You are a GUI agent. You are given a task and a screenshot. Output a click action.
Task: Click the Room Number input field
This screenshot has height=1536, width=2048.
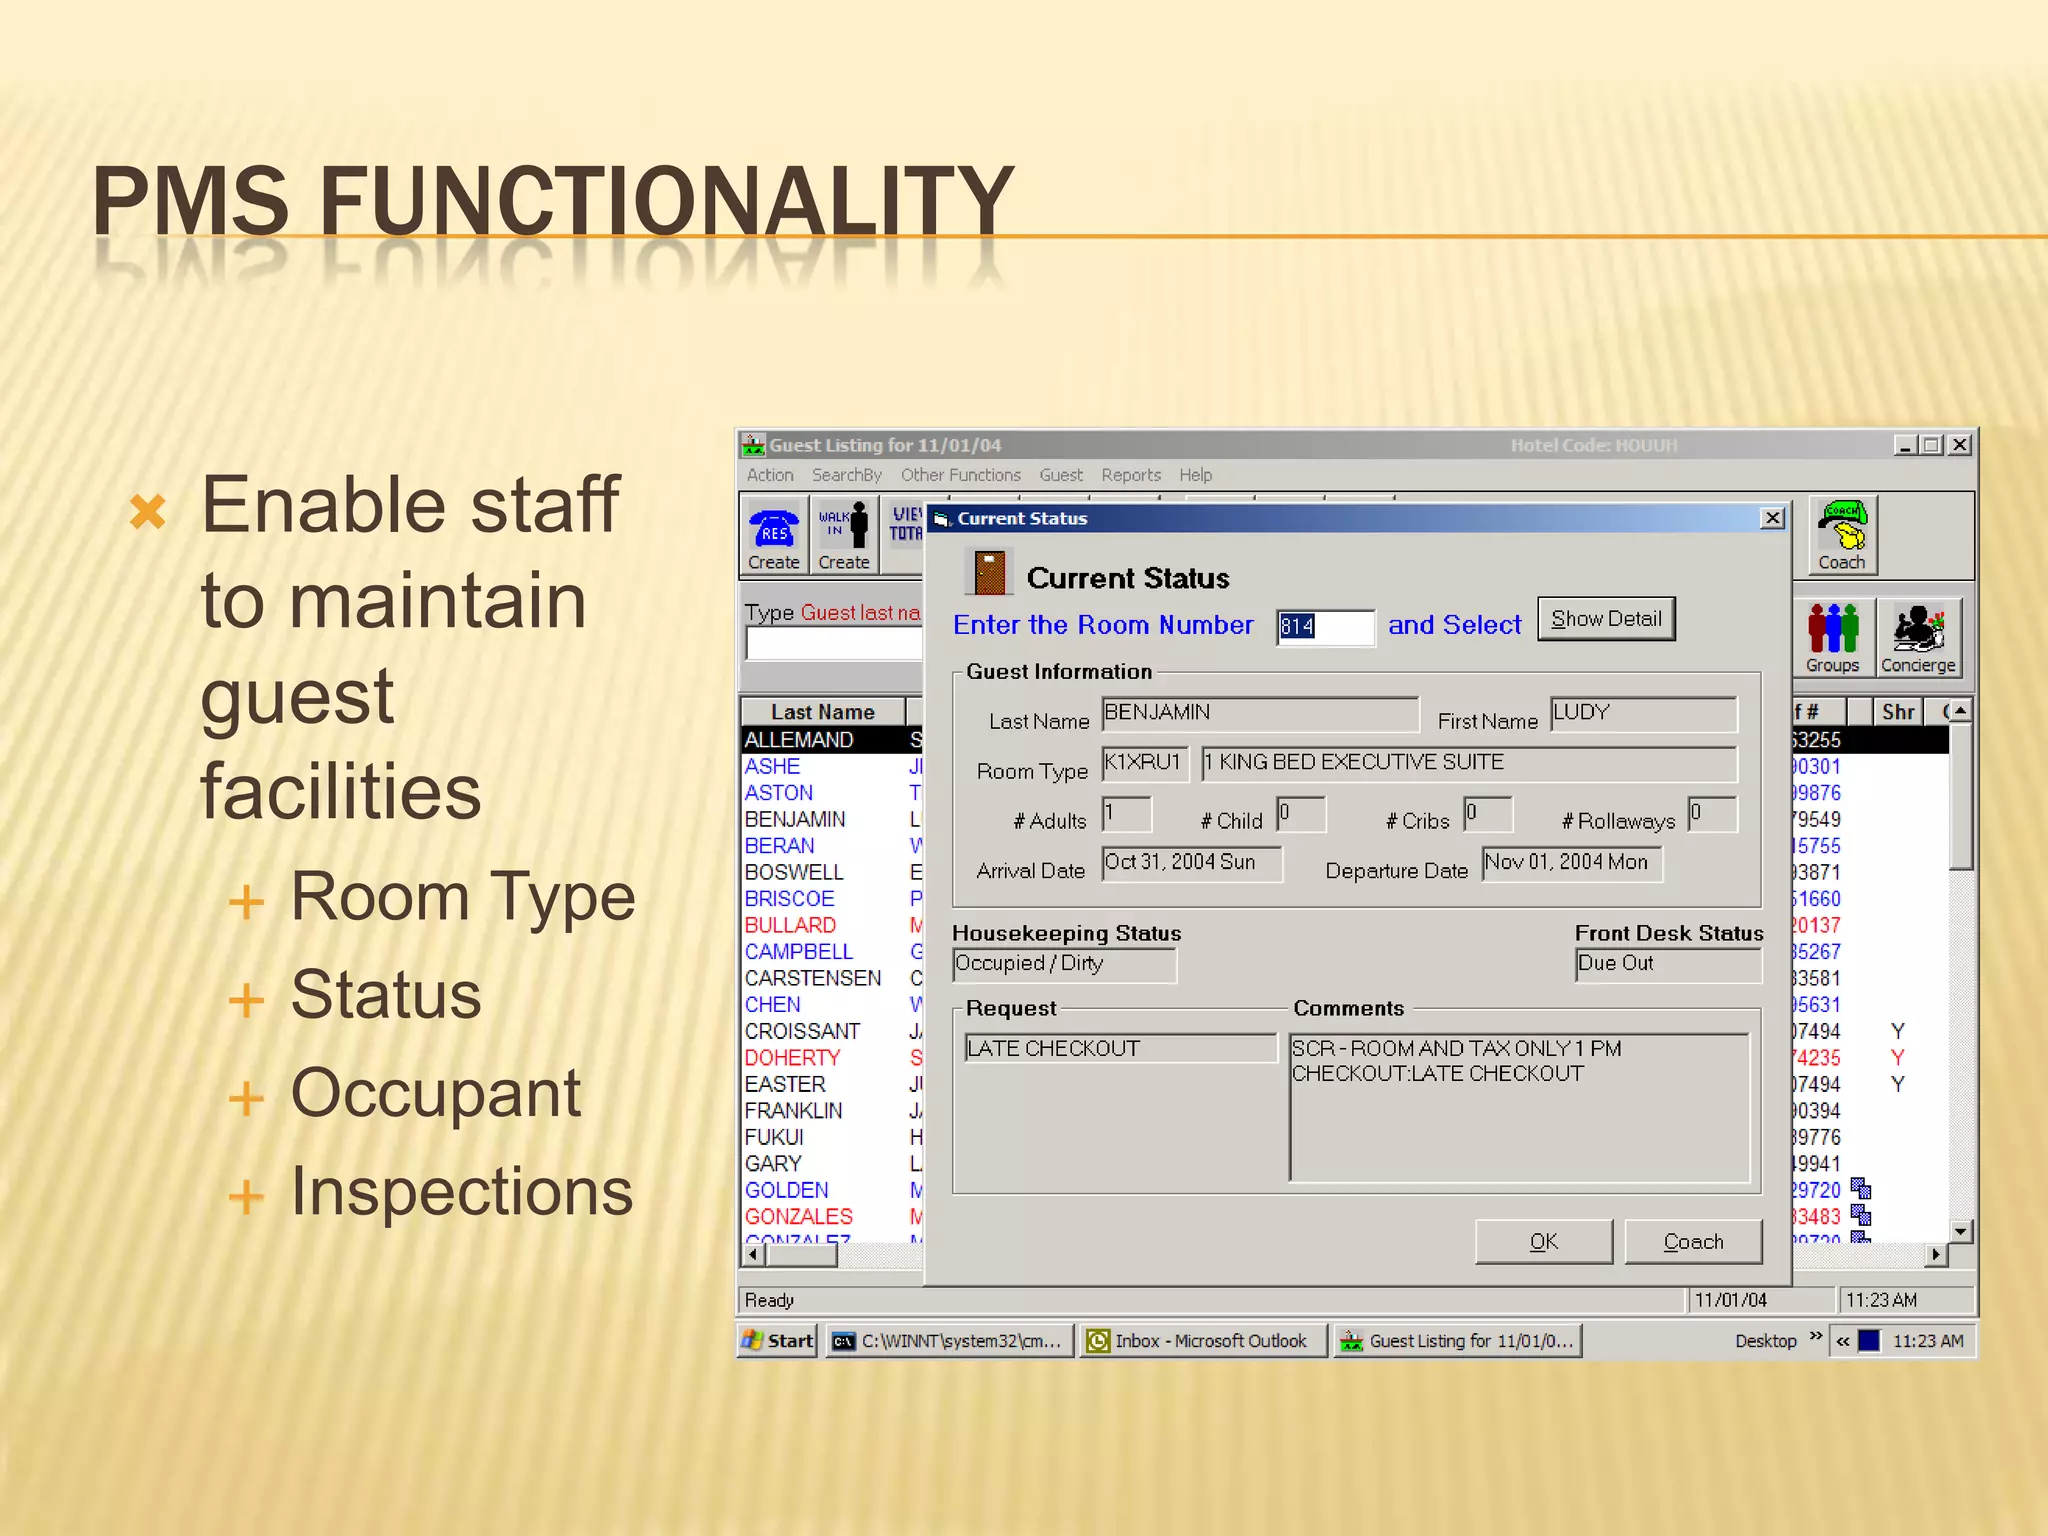click(x=1325, y=627)
